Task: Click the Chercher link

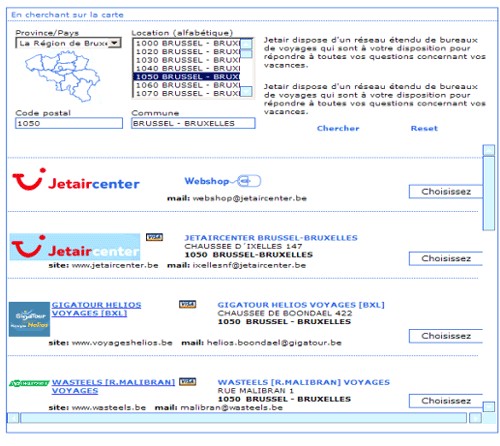Action: 338,128
